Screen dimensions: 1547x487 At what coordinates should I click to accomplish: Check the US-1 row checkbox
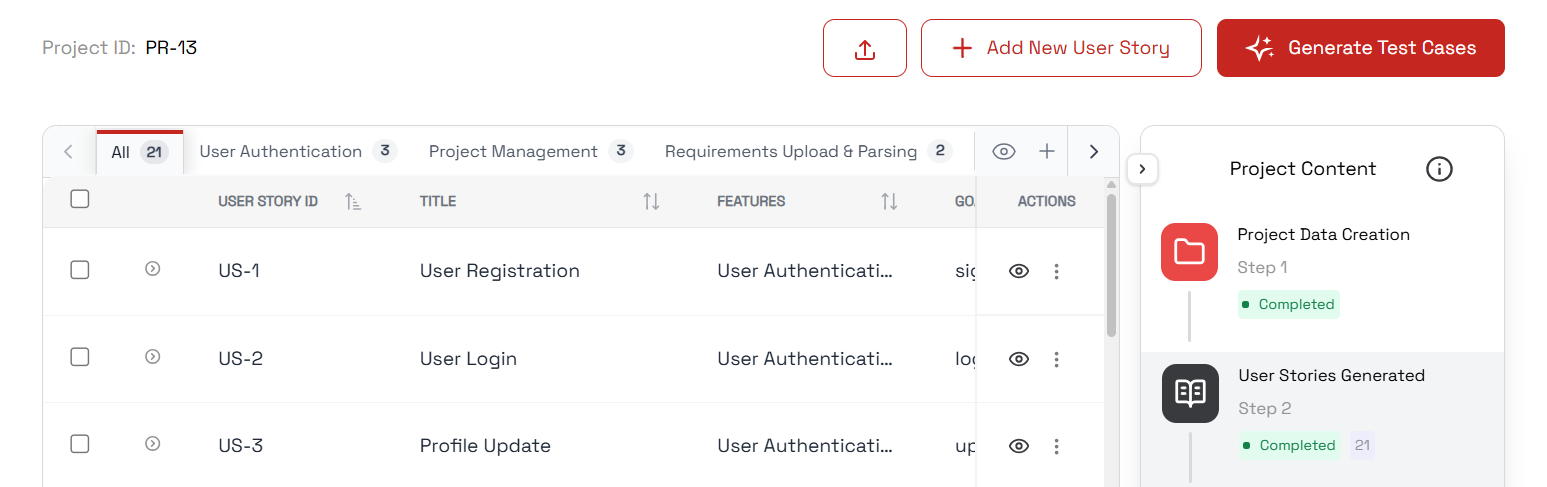pyautogui.click(x=80, y=269)
